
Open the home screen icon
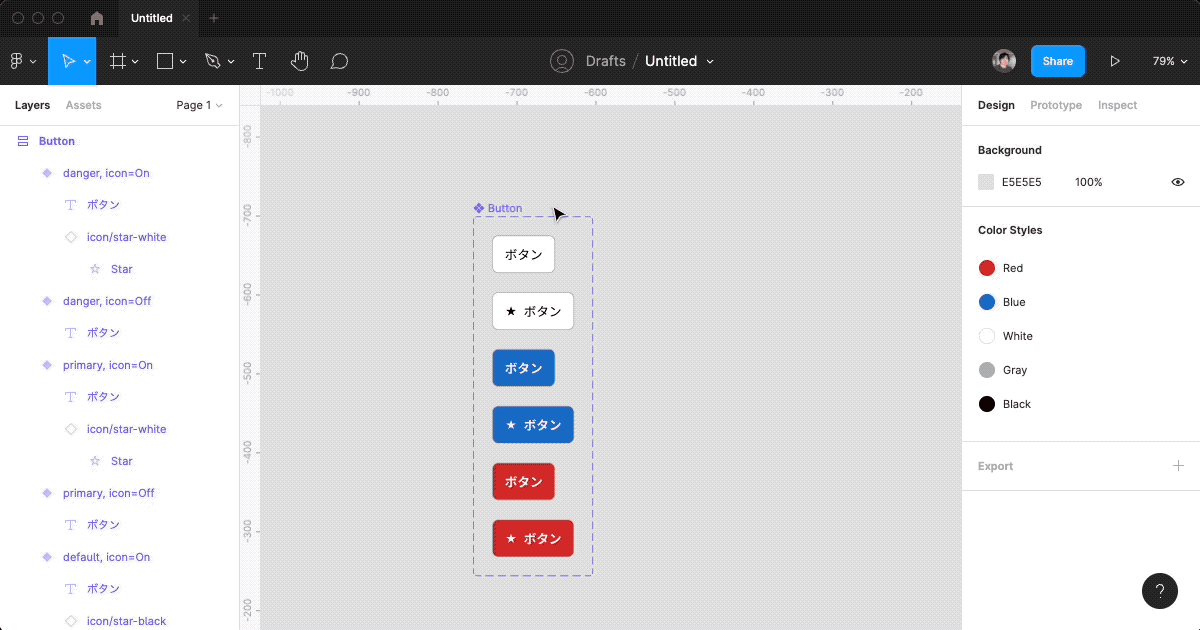click(x=97, y=18)
